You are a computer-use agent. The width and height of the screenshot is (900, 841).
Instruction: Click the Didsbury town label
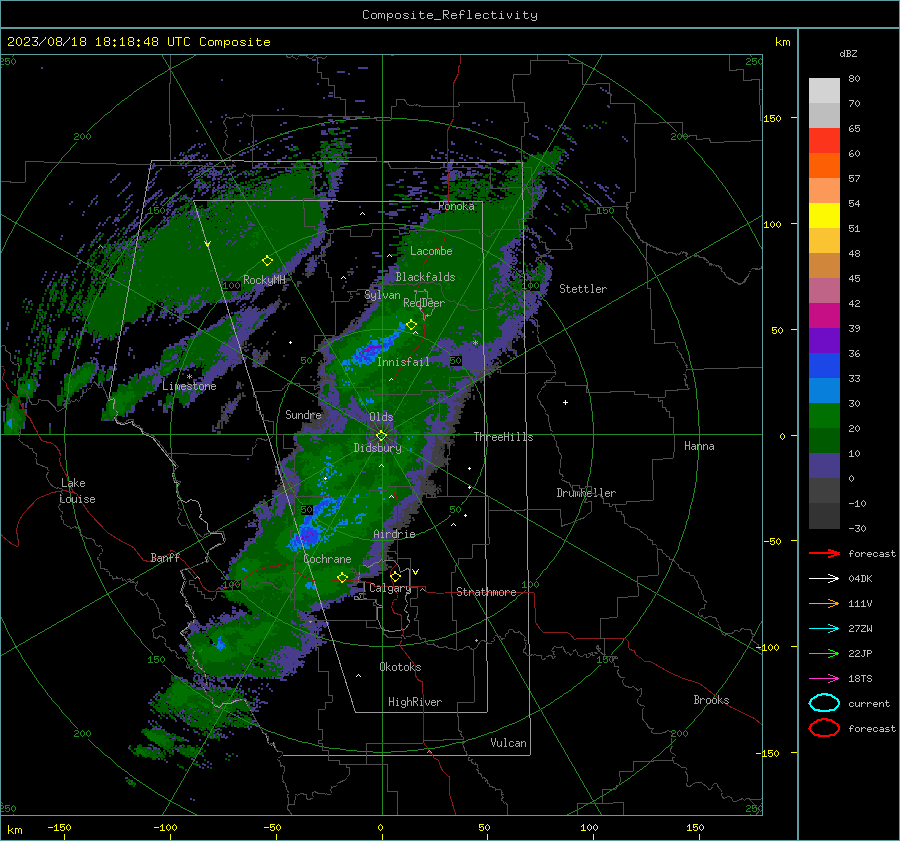377,448
